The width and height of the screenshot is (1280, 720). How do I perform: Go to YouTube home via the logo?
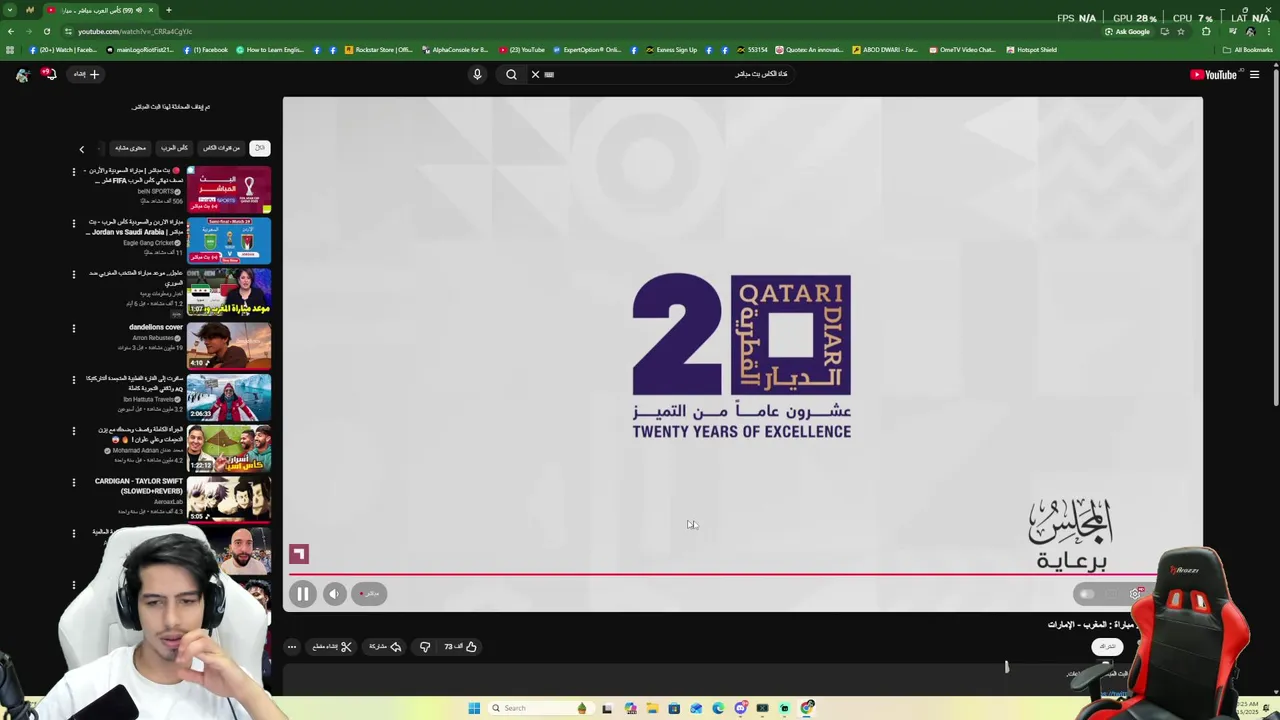click(1213, 74)
